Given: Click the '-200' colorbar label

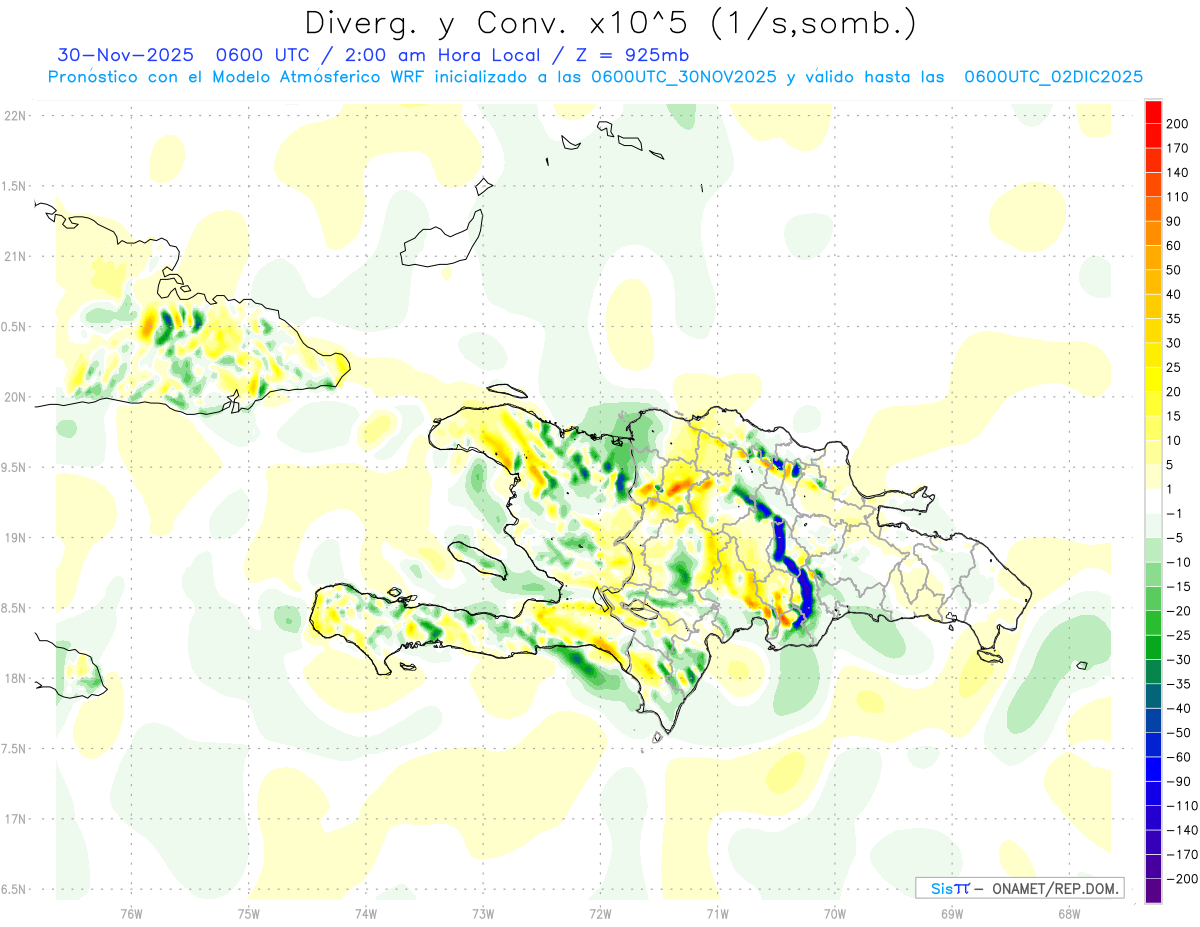Looking at the screenshot, I should click(1182, 879).
